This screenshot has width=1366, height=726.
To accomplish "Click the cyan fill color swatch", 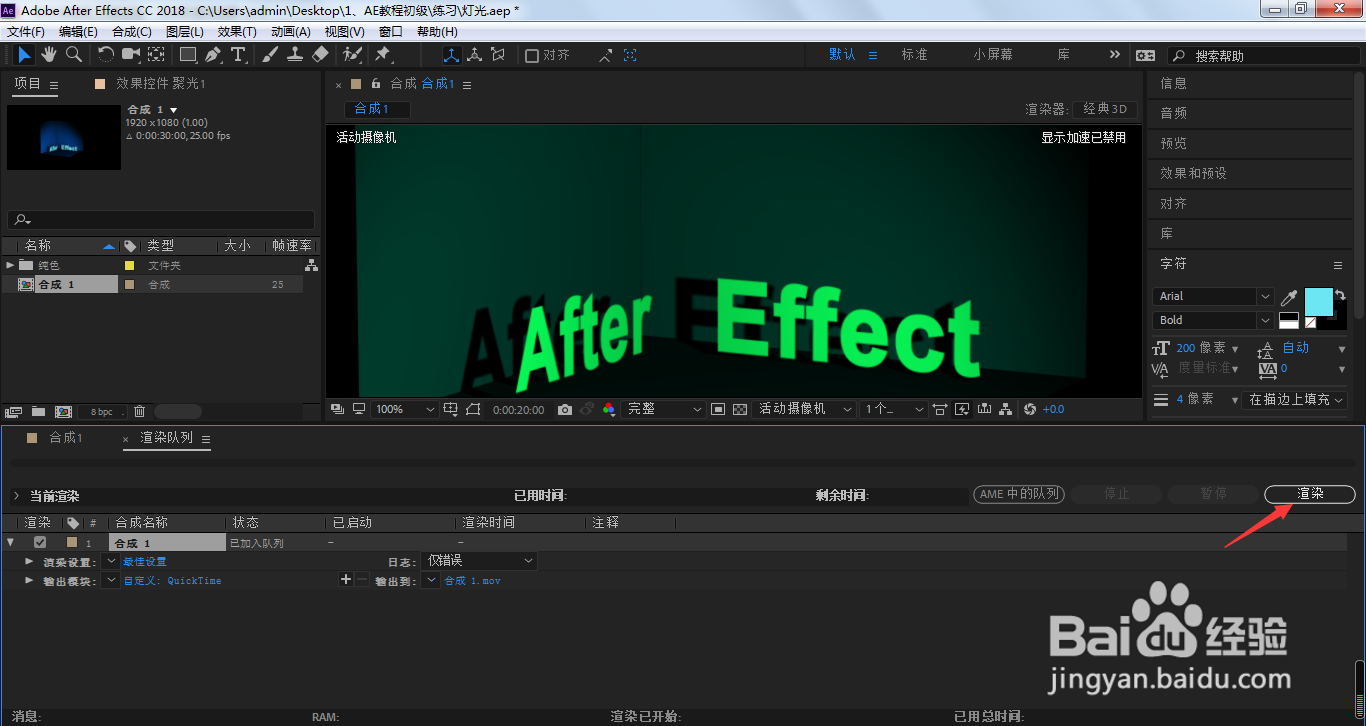I will pos(1318,301).
